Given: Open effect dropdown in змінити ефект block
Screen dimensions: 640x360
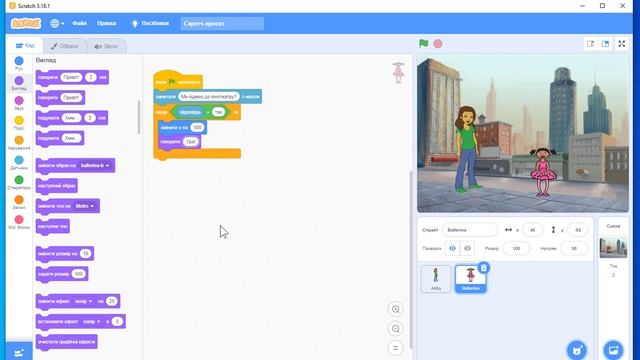Looking at the screenshot, I should pyautogui.click(x=83, y=301).
